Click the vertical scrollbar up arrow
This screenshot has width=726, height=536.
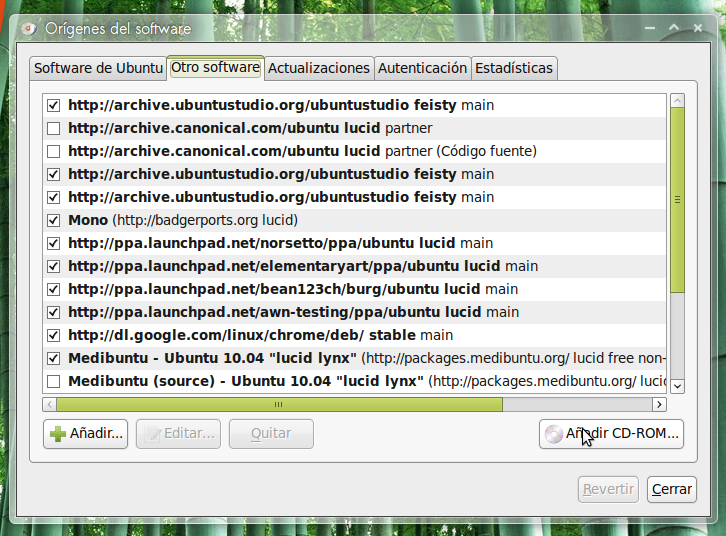(x=677, y=100)
